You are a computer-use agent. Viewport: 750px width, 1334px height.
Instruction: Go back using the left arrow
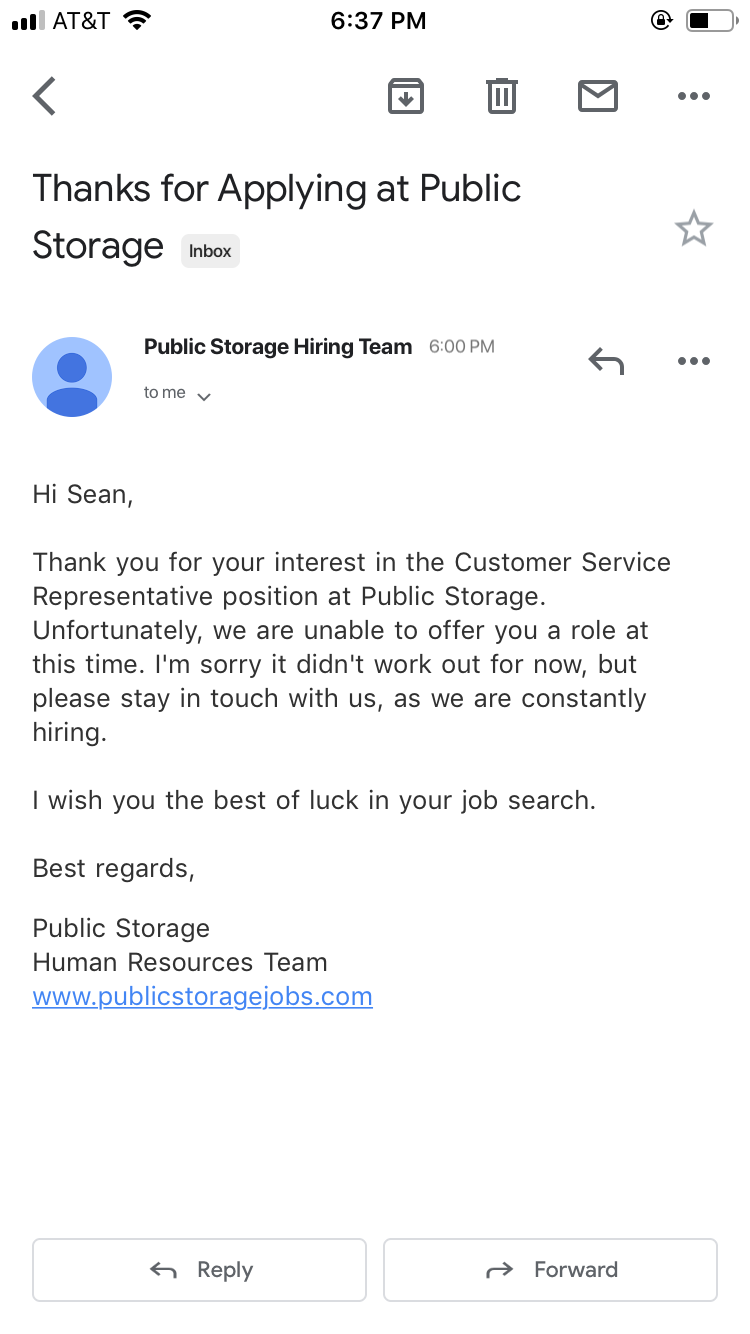(x=44, y=96)
